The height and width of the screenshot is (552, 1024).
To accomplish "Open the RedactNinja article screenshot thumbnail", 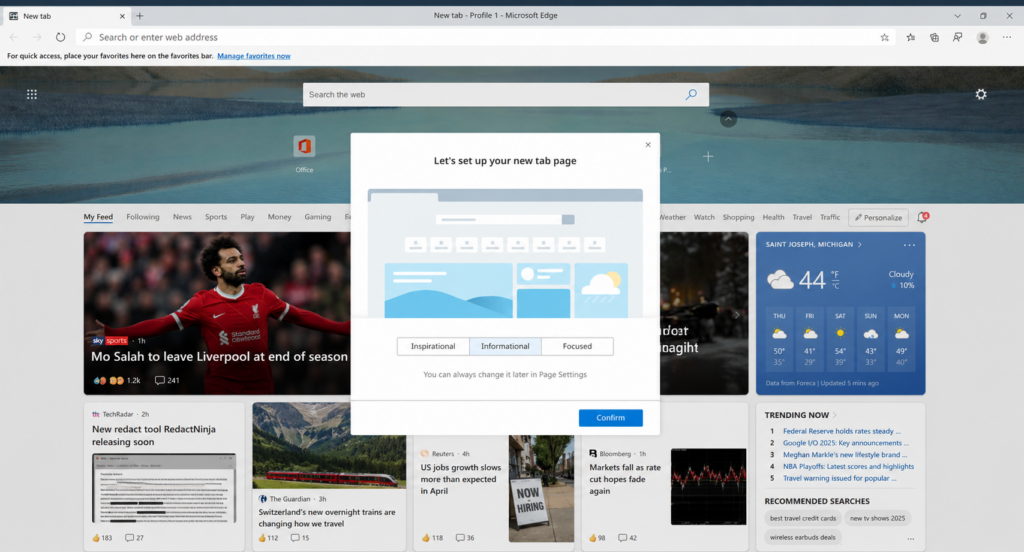I will pos(164,488).
